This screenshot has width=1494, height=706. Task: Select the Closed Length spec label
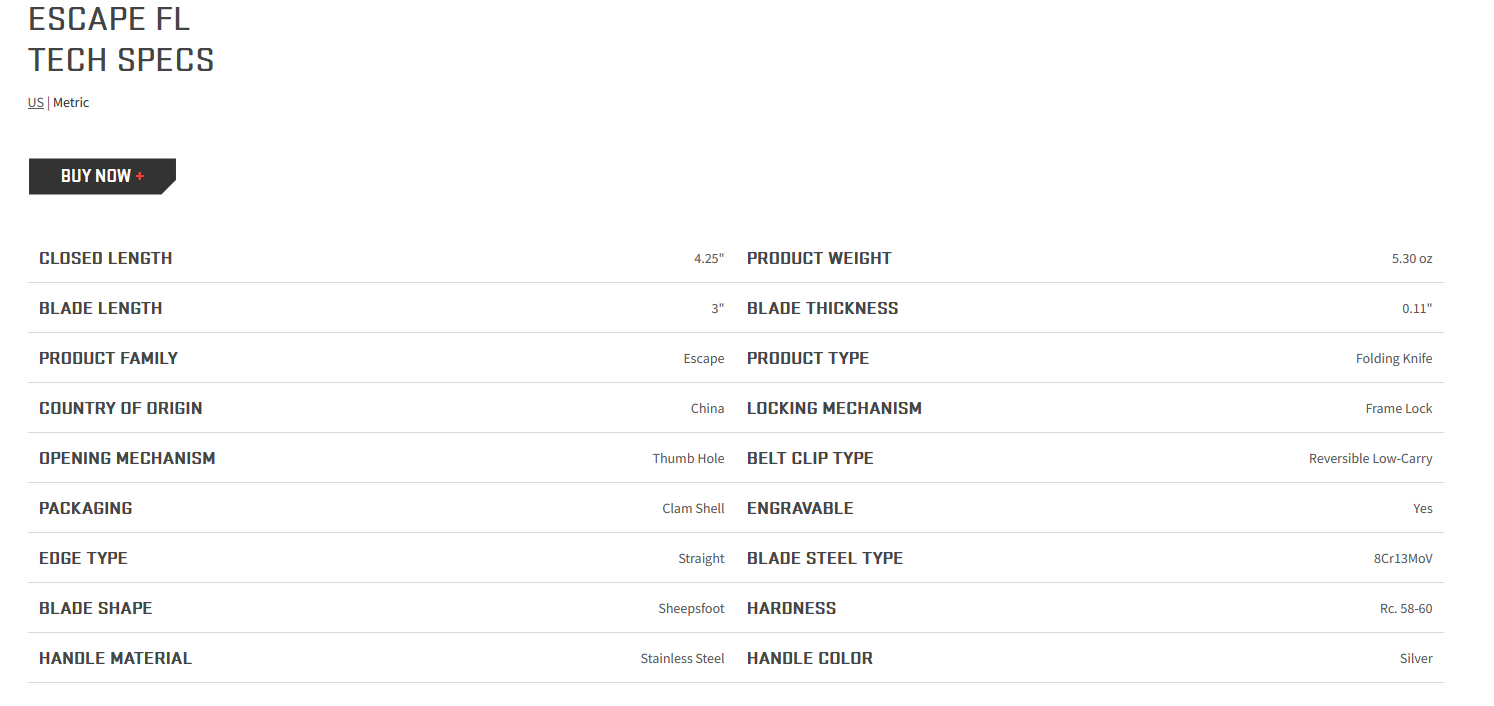coord(105,258)
